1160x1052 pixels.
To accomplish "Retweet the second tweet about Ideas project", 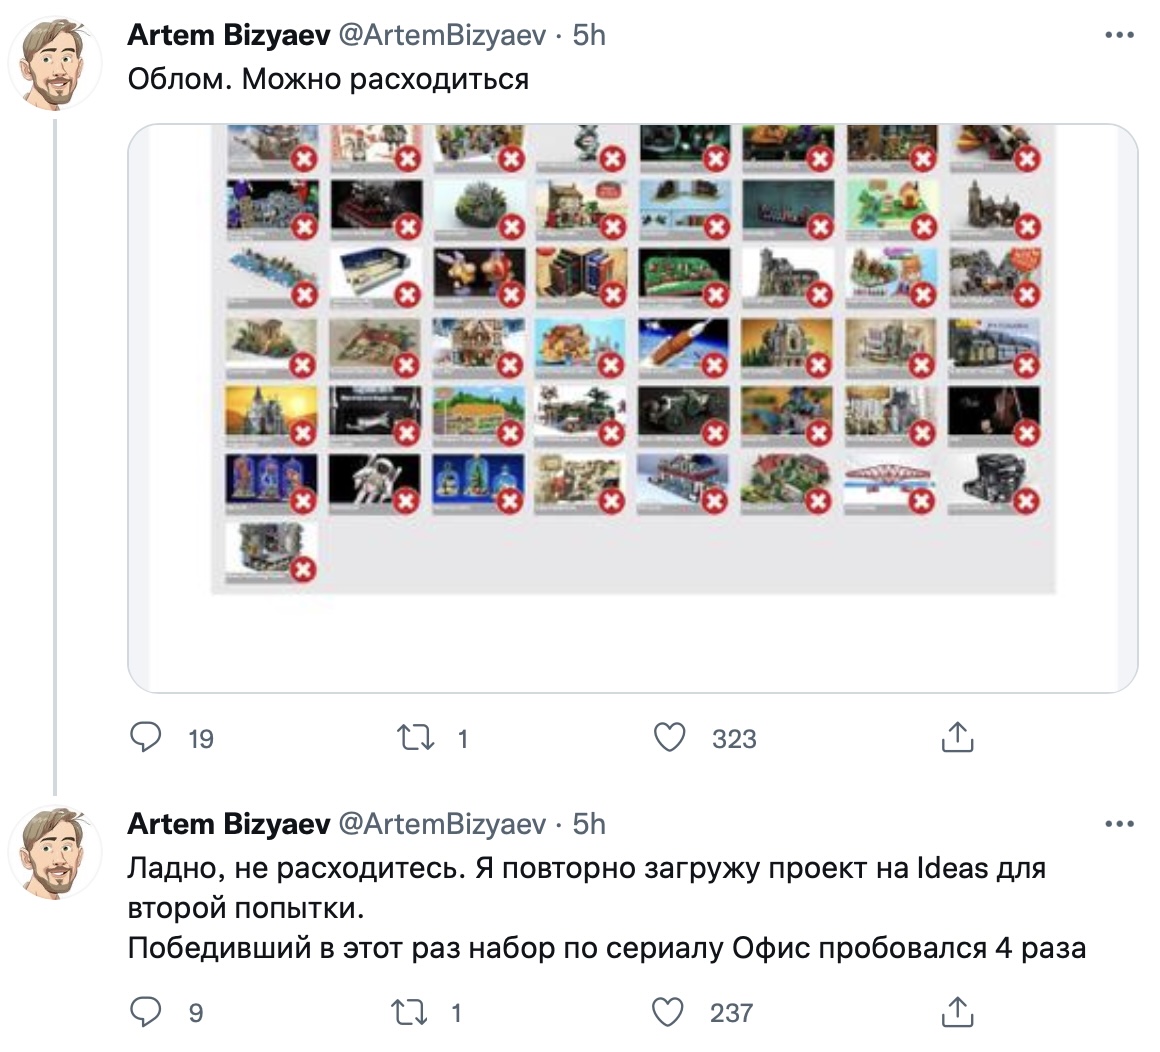I will (x=409, y=1012).
